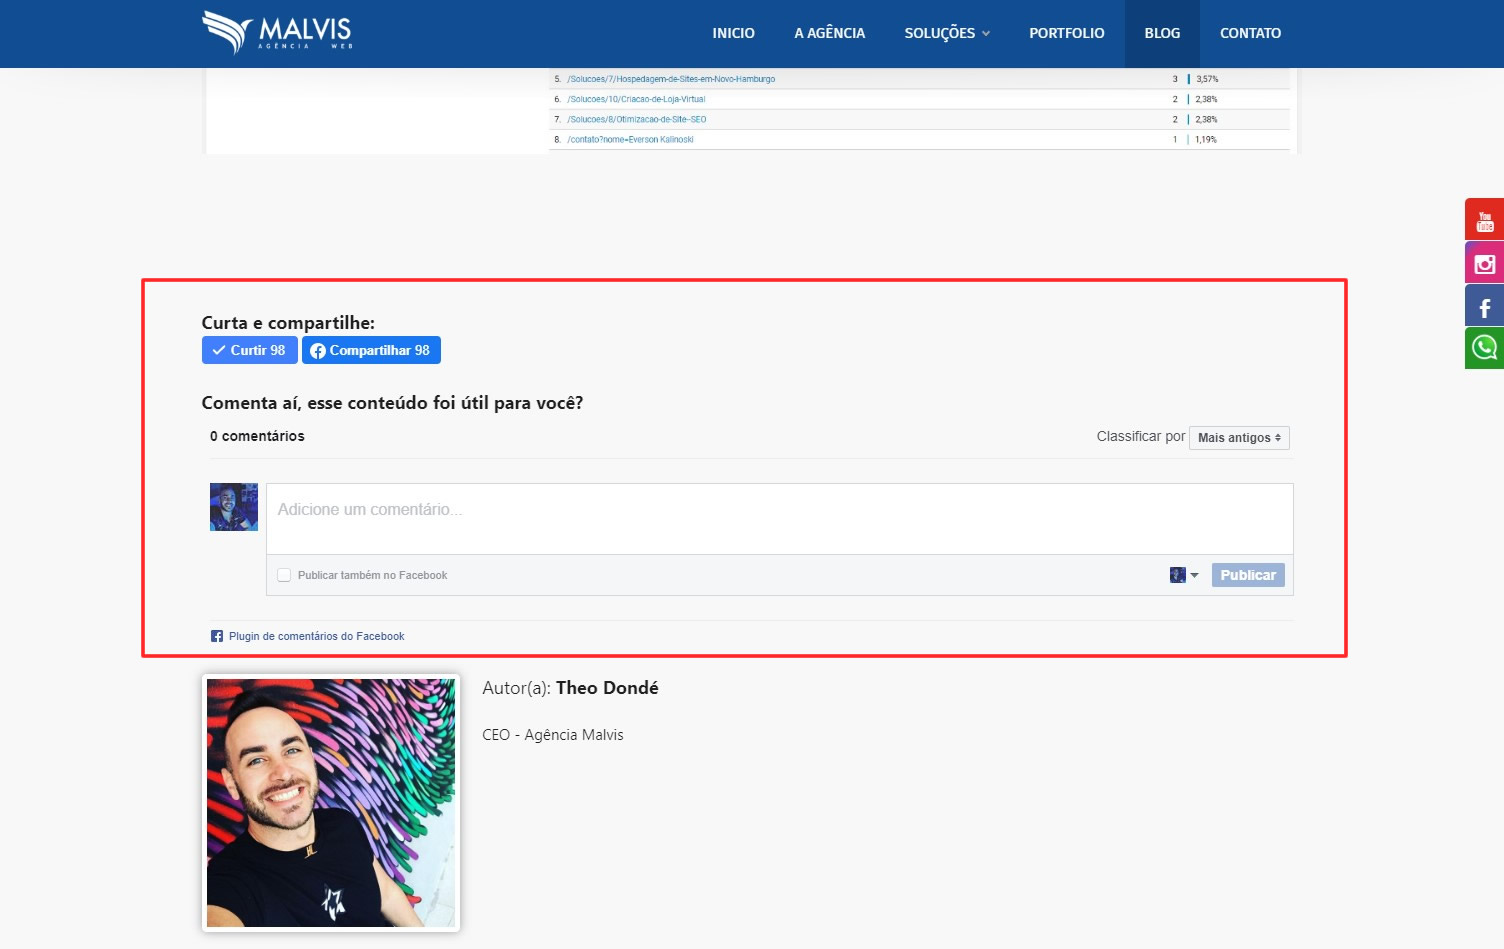Open the Portfolio menu item
Viewport: 1504px width, 949px height.
click(1066, 33)
